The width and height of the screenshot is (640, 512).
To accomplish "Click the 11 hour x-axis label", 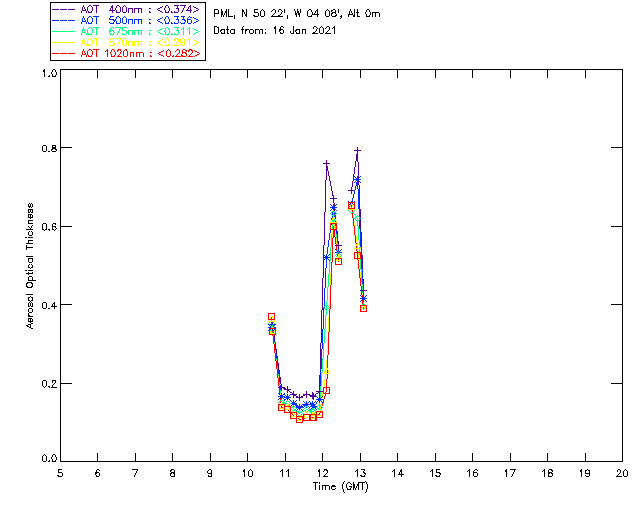I will [285, 473].
